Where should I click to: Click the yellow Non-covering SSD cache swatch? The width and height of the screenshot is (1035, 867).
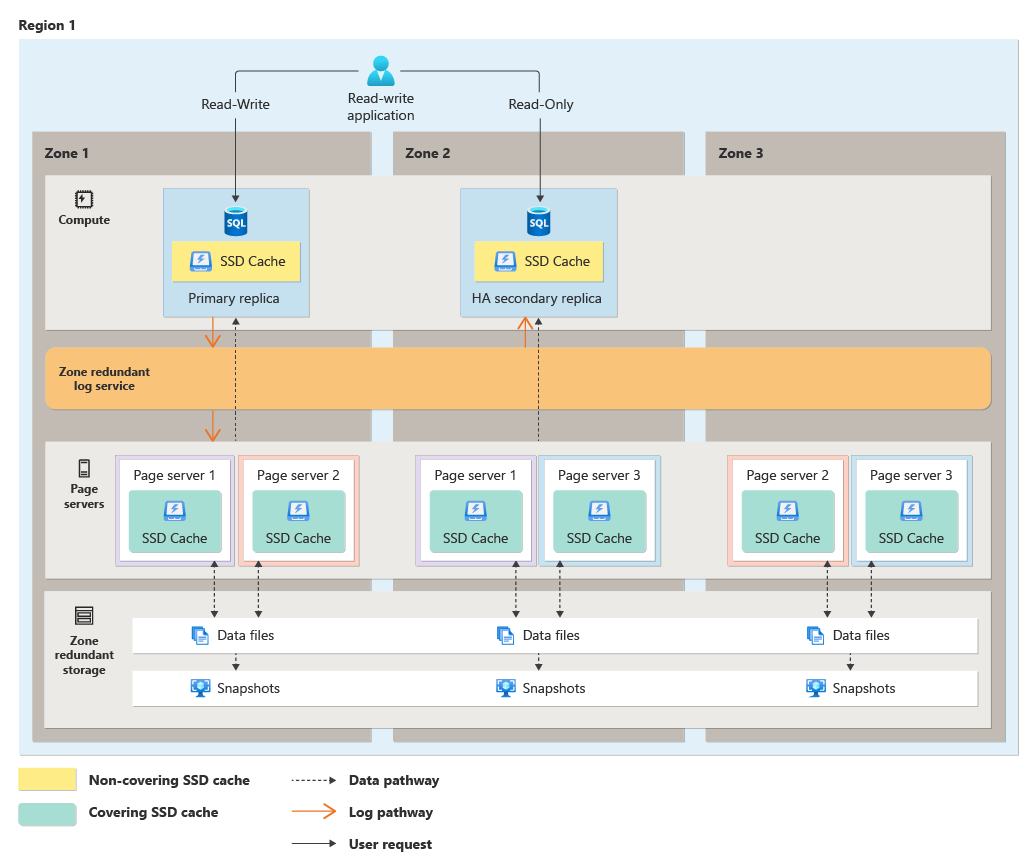click(46, 779)
